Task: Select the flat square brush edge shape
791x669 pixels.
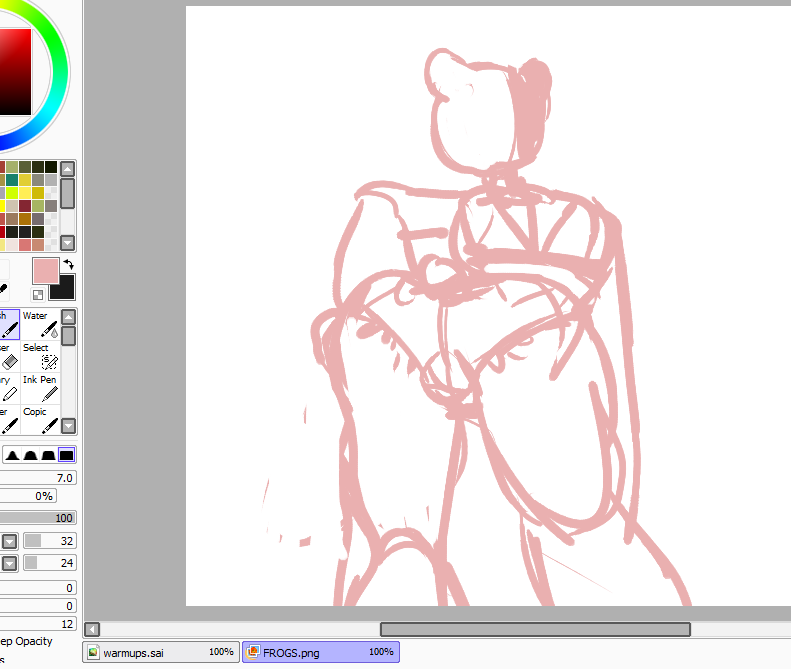Action: pos(67,455)
